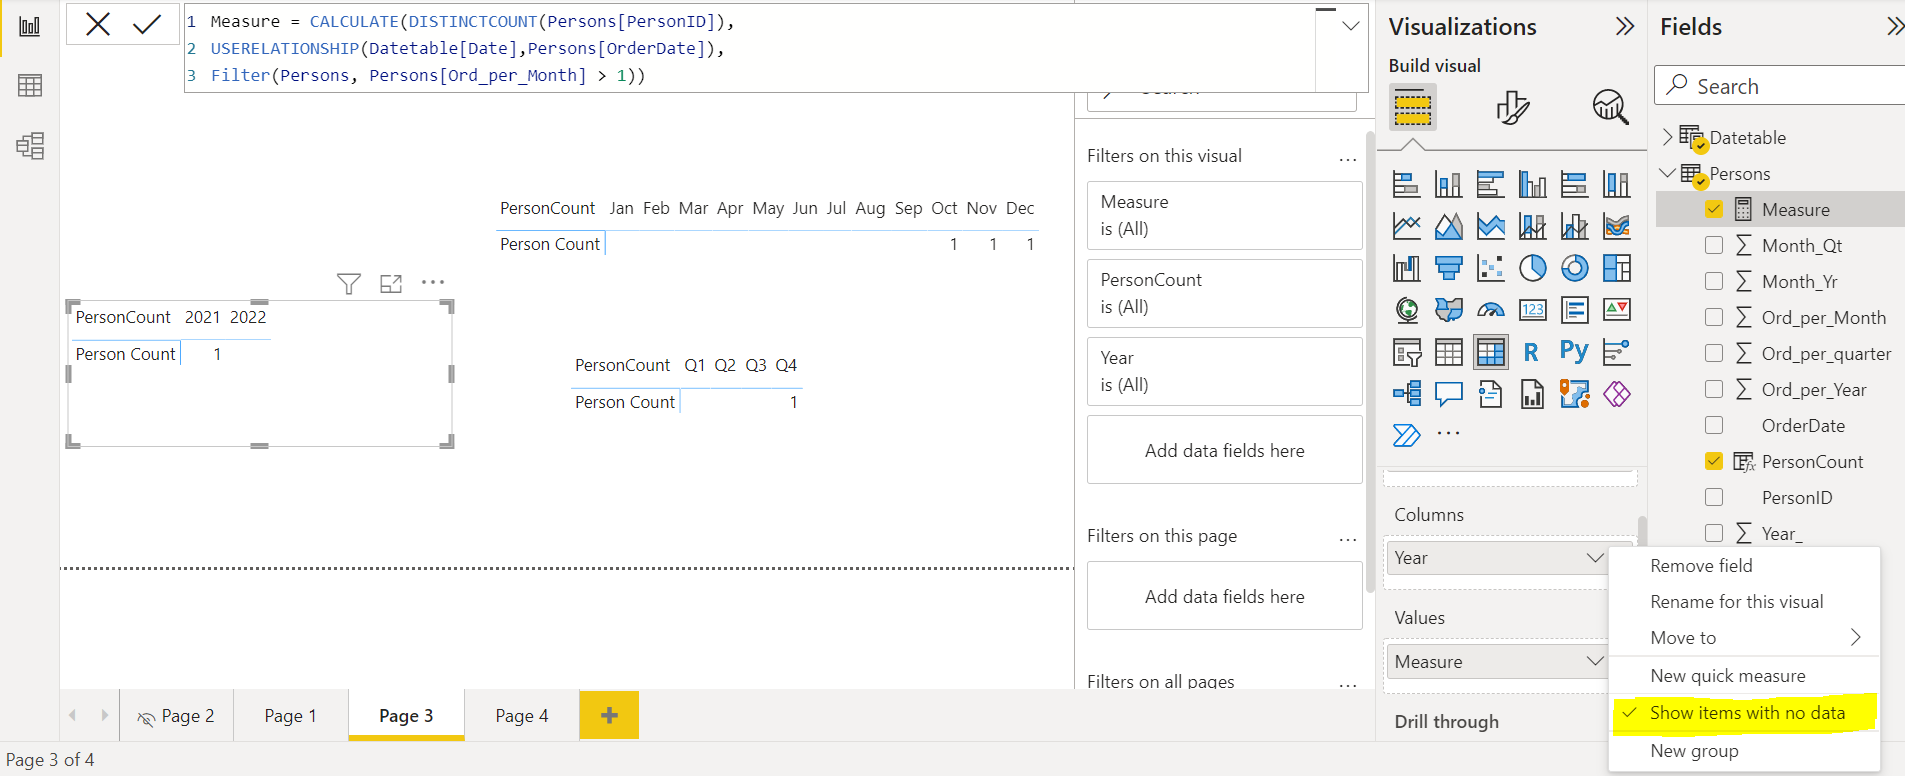1905x776 pixels.
Task: Choose the Python visual
Action: (x=1574, y=351)
